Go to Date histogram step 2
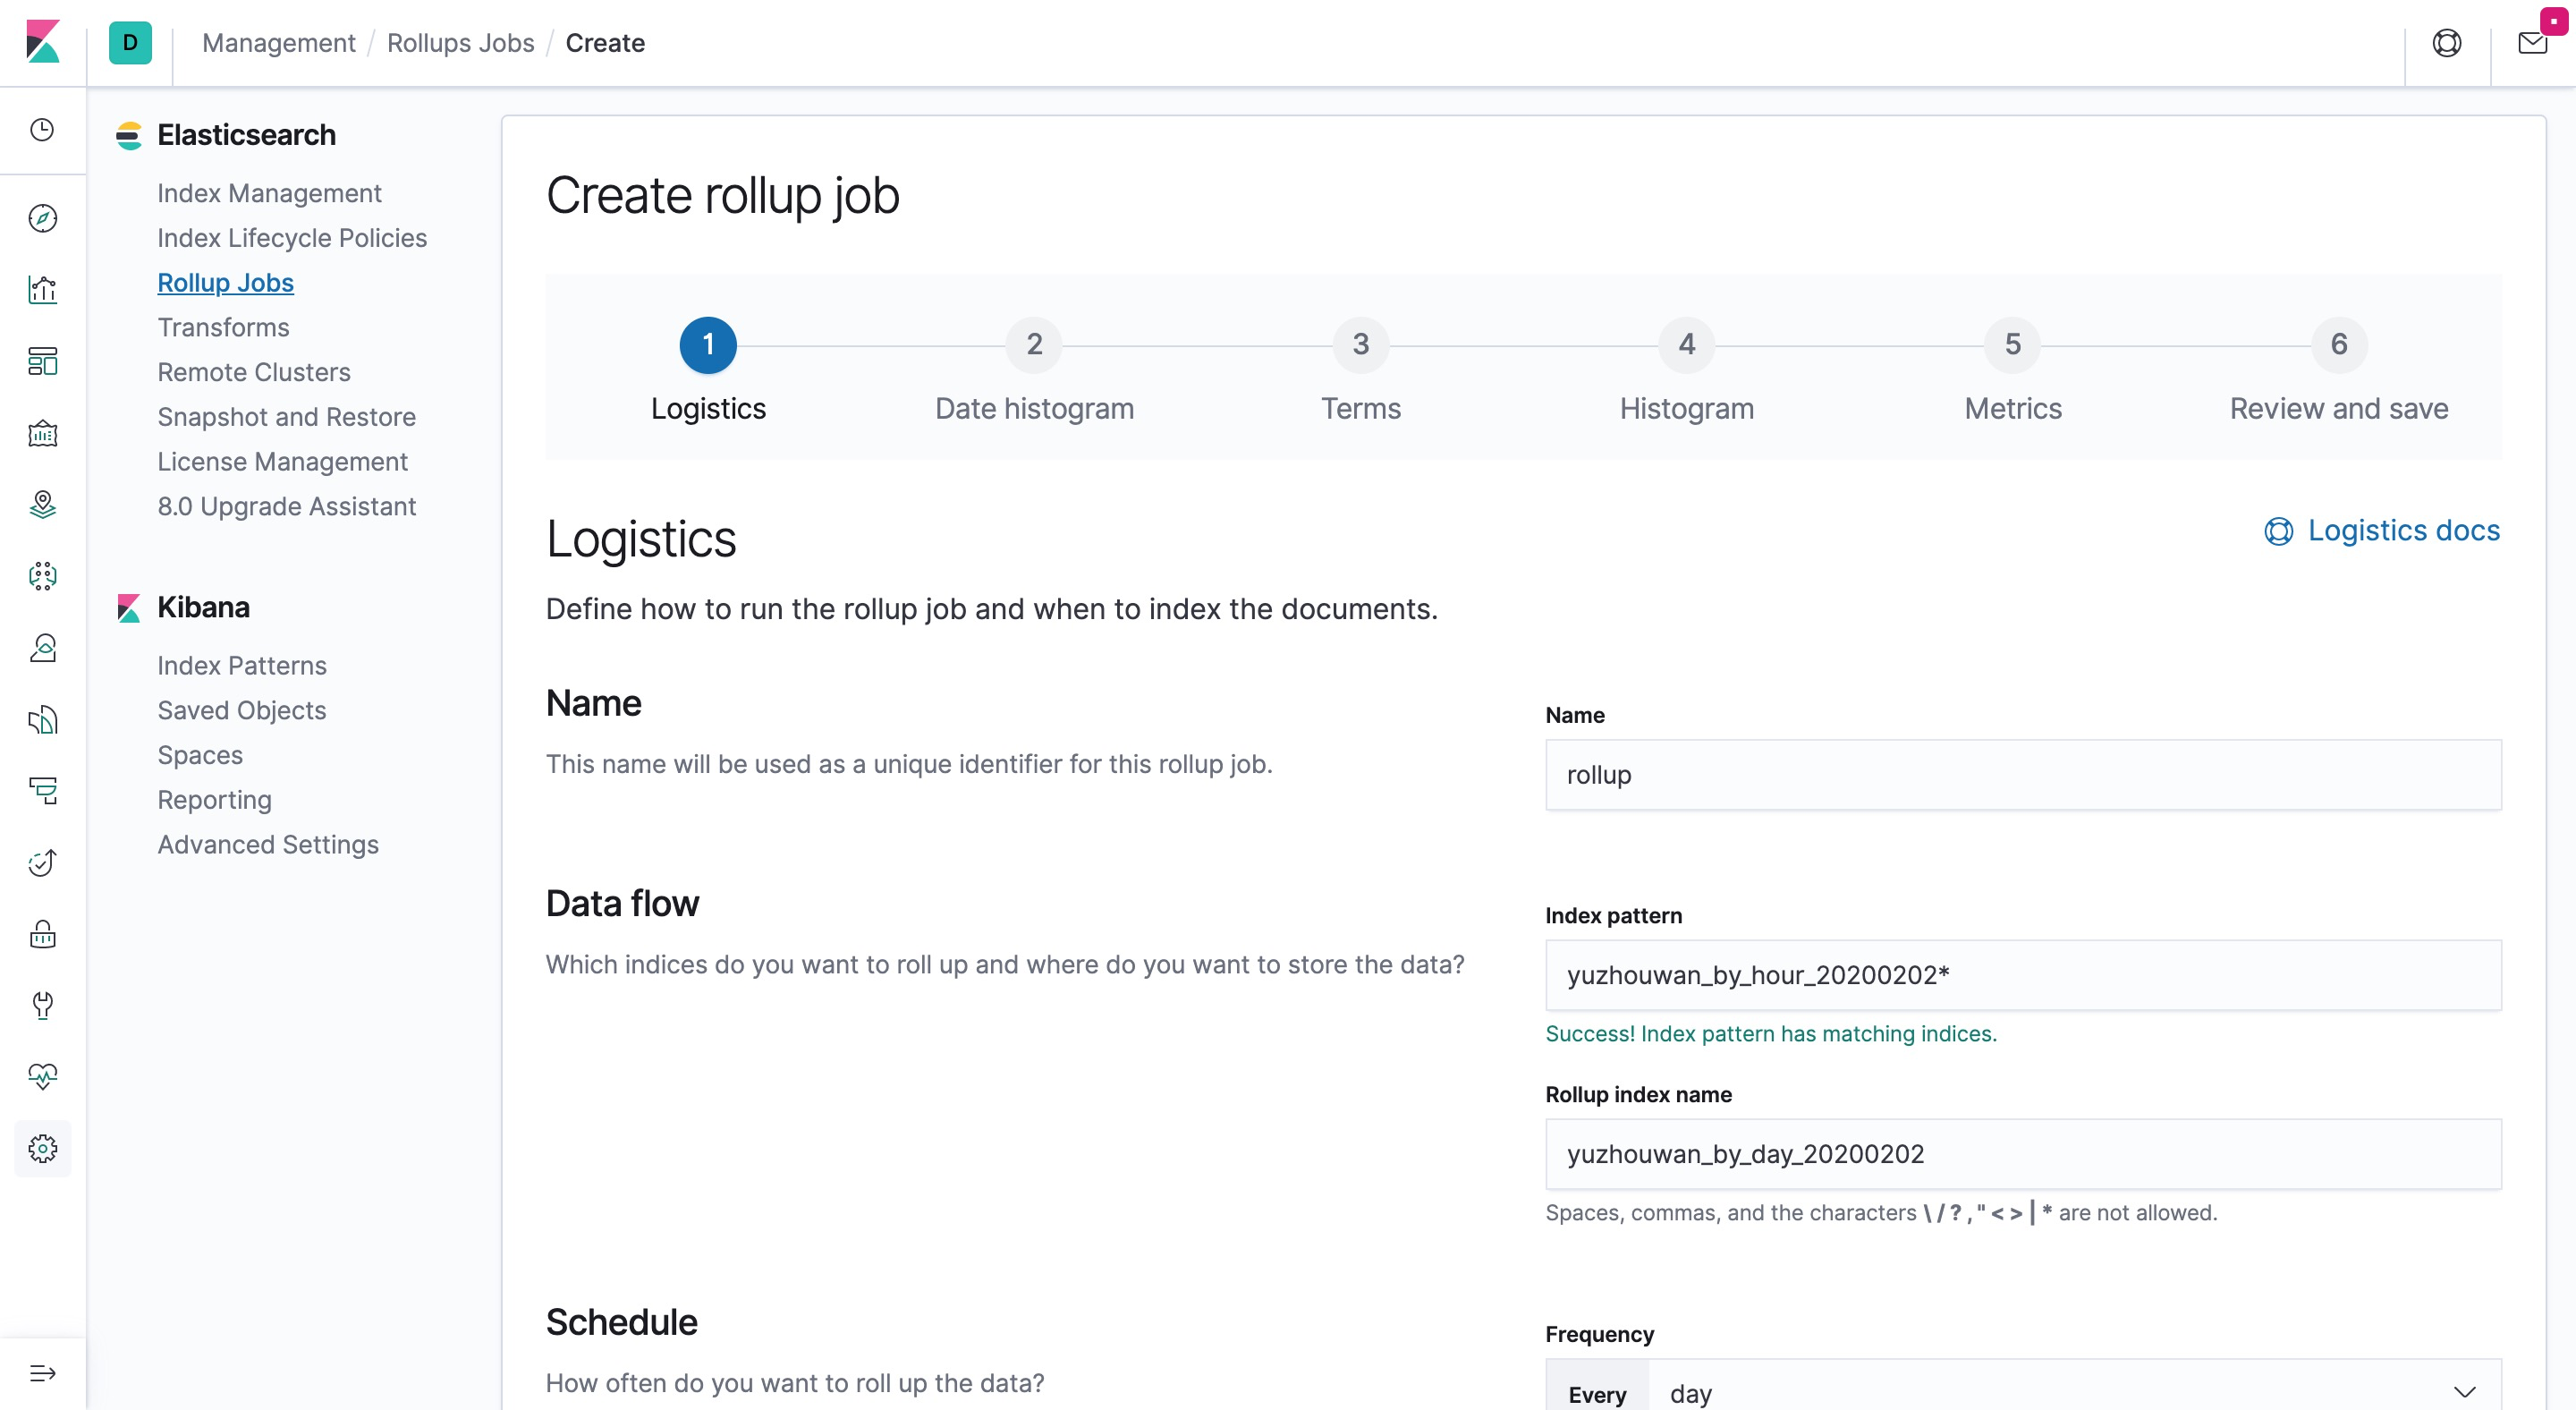This screenshot has height=1410, width=2576. (1034, 345)
